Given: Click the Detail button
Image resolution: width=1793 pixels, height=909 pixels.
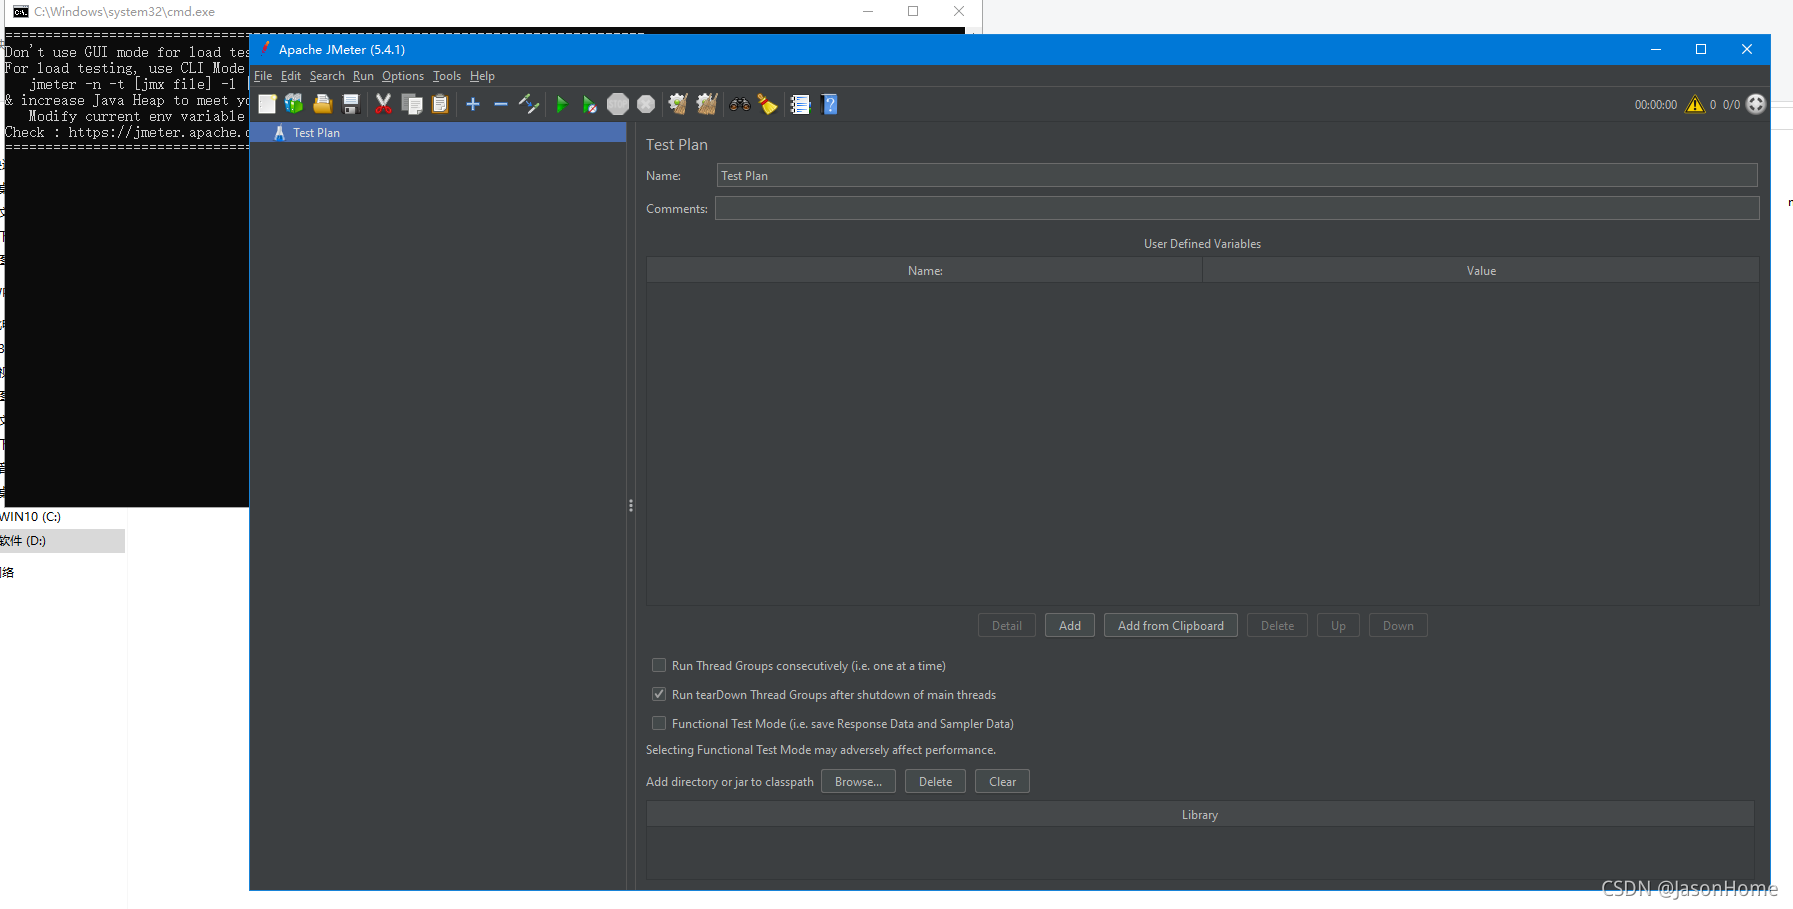Looking at the screenshot, I should 1007,625.
